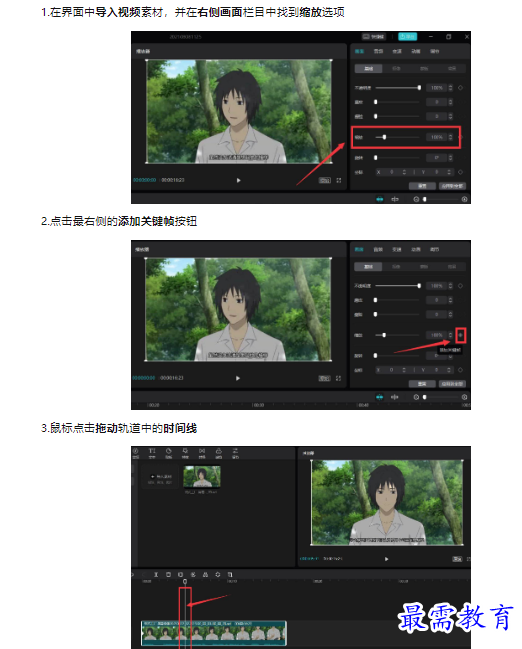Switch to the 音频 audio tab in step 1 screenshot
This screenshot has height=649, width=522.
[378, 51]
